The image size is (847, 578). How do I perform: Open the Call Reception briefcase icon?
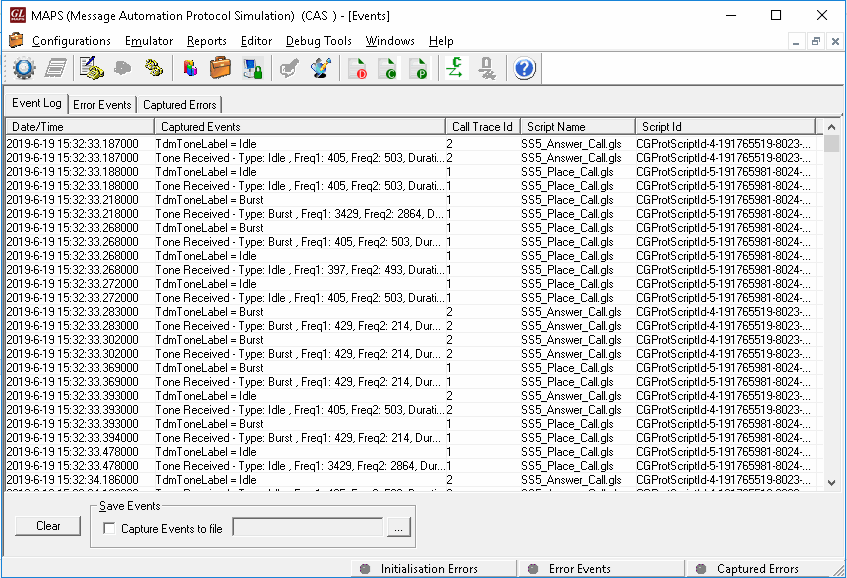(220, 67)
